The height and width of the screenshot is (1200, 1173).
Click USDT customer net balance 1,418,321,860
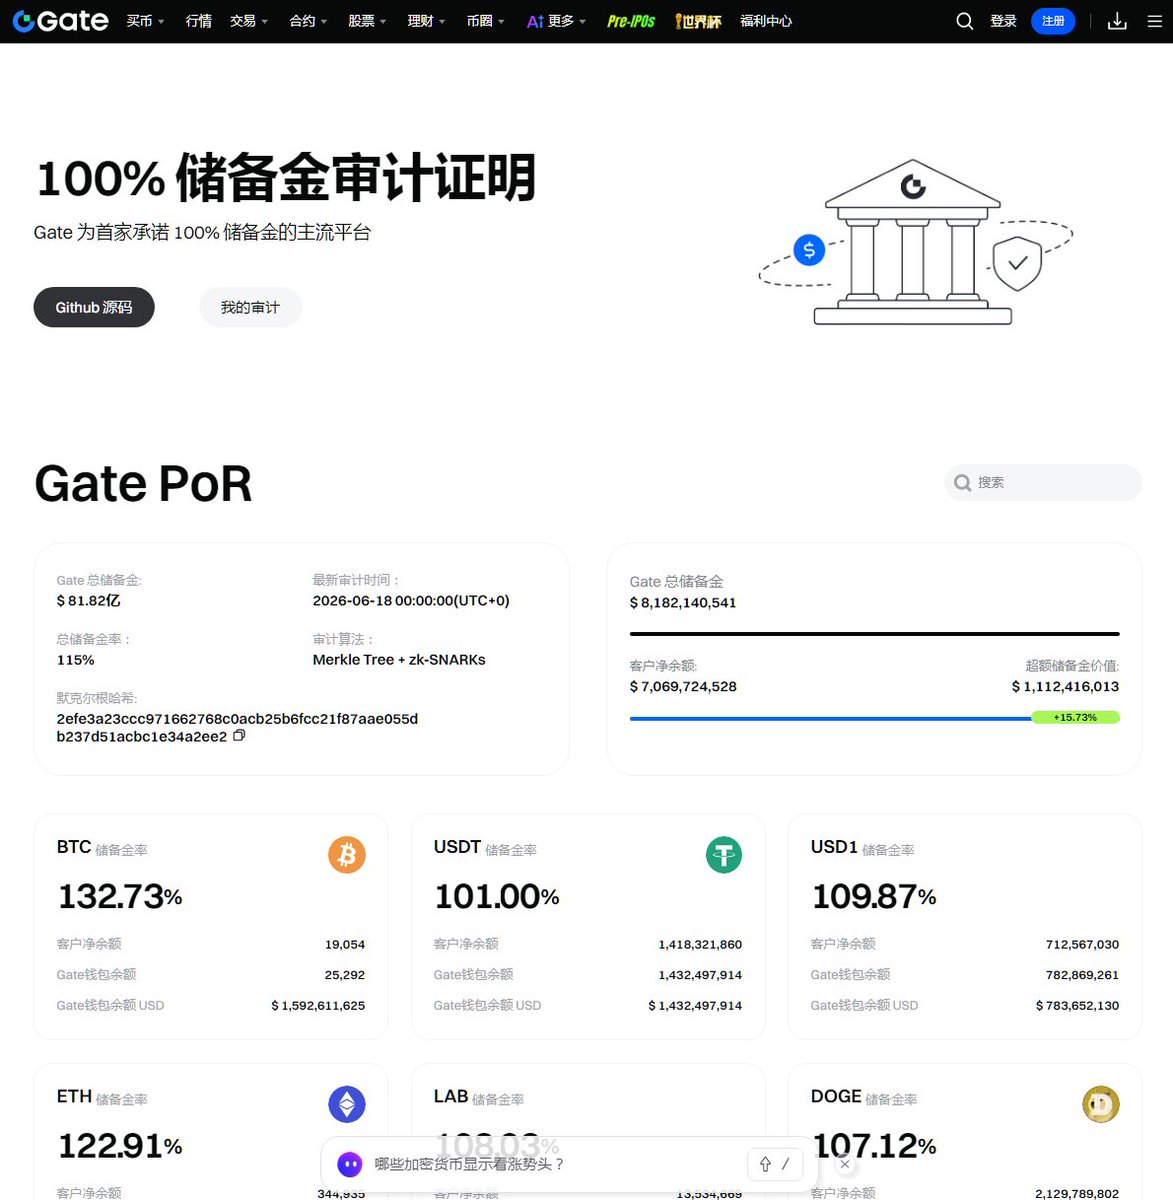[x=700, y=944]
